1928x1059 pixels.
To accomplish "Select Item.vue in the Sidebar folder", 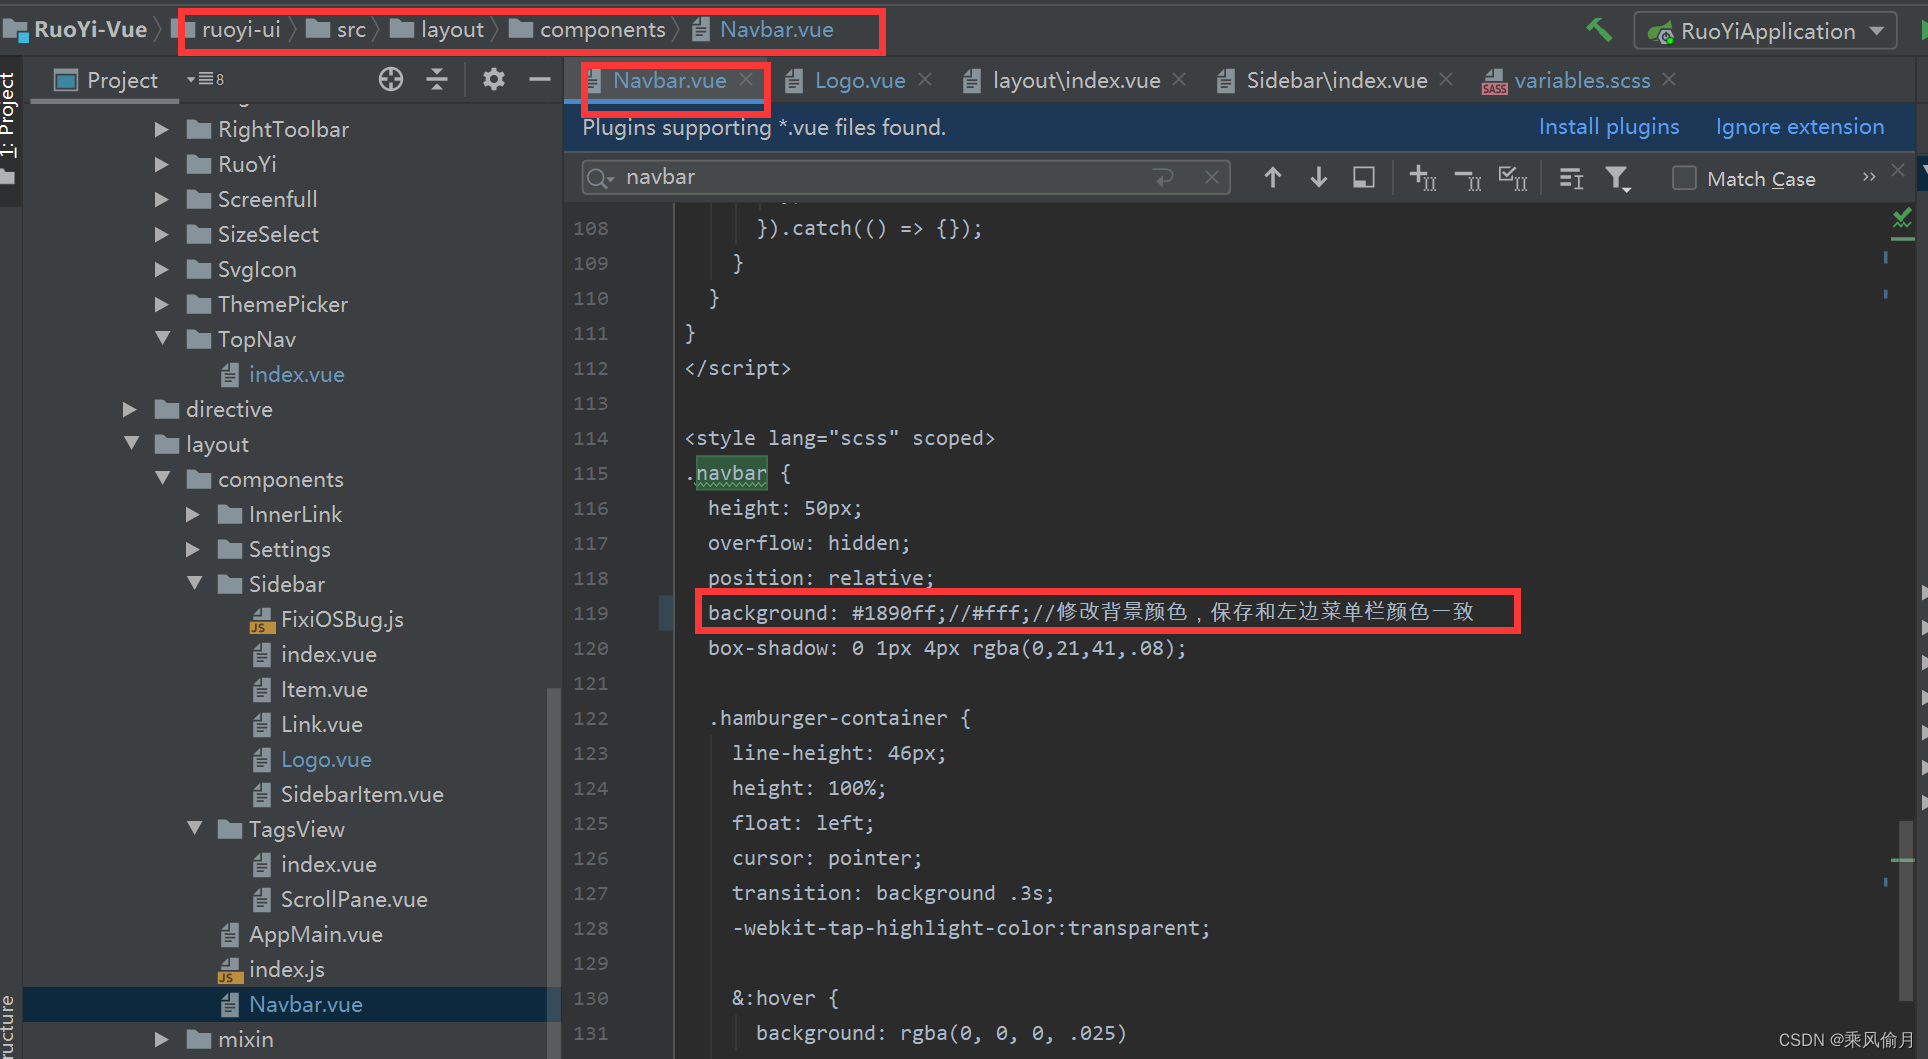I will 310,689.
